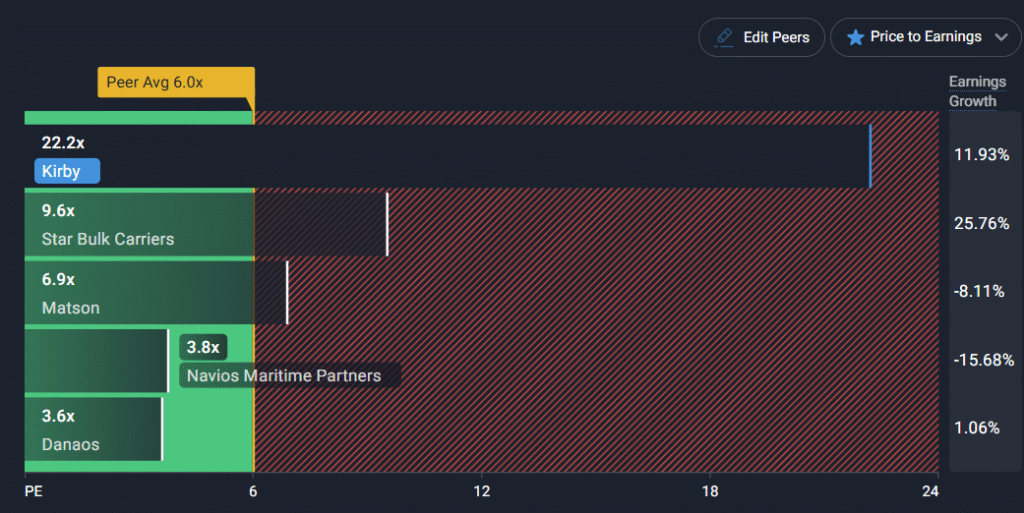Image resolution: width=1024 pixels, height=513 pixels.
Task: Click the star icon beside Price to Earnings
Action: click(x=855, y=37)
